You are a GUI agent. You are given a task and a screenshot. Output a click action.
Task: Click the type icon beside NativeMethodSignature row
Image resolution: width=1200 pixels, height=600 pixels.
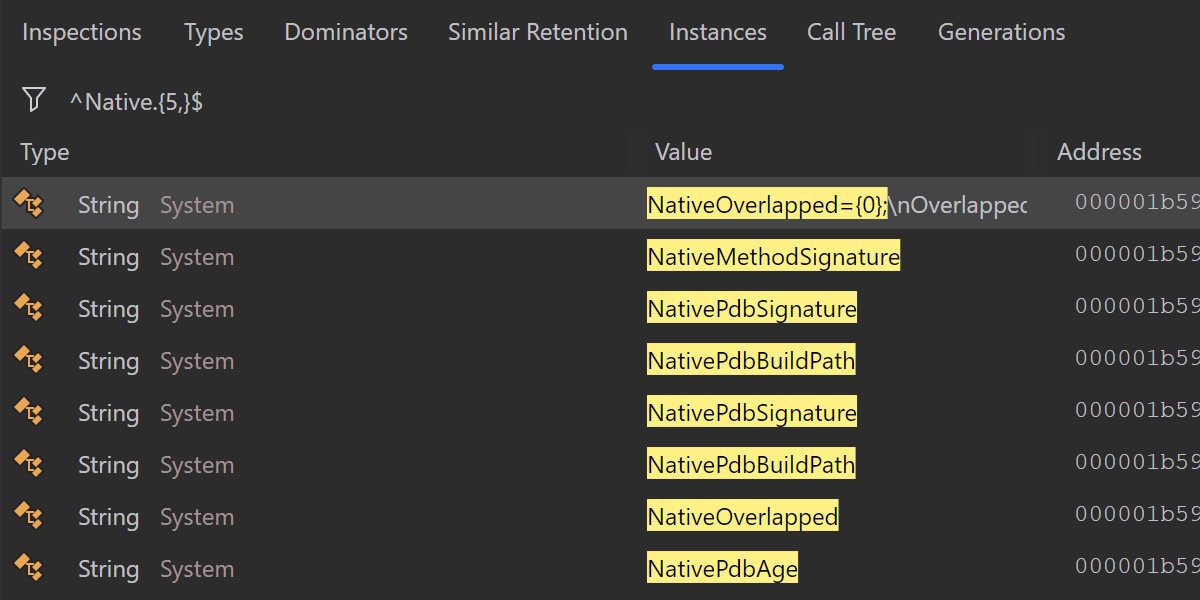(x=28, y=257)
